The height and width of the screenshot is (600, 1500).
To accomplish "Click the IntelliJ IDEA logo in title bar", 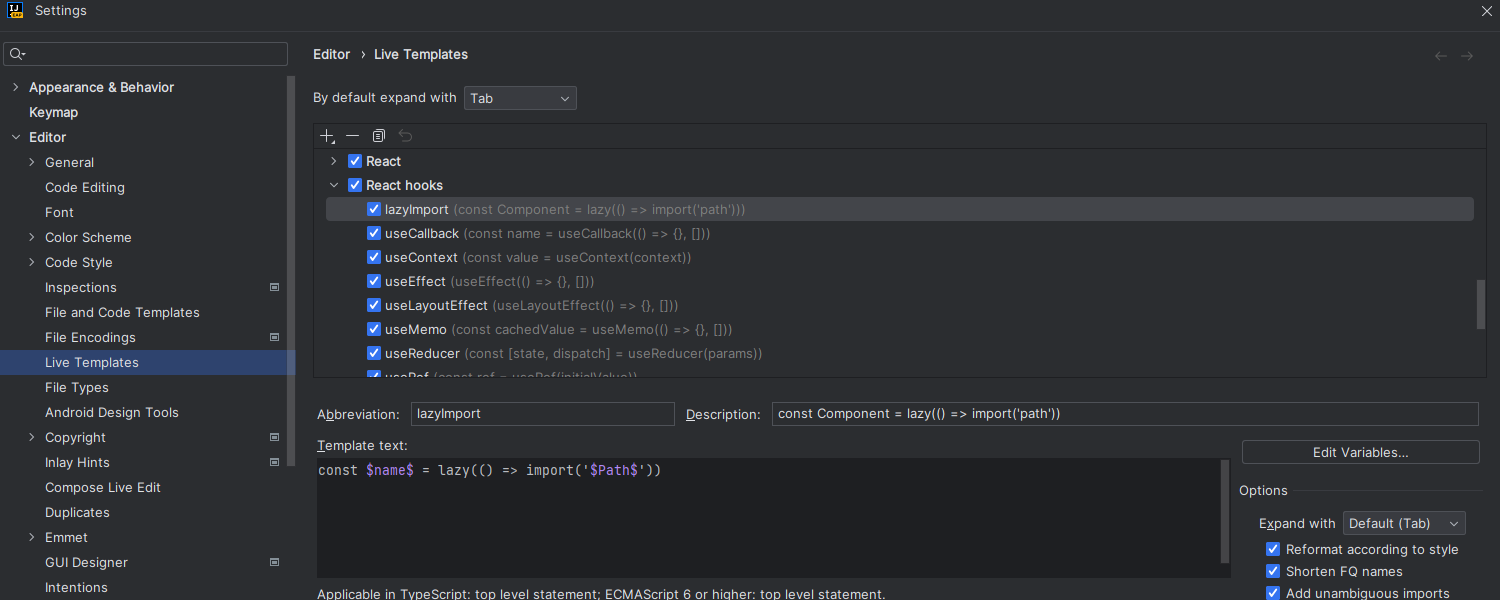I will [x=17, y=11].
